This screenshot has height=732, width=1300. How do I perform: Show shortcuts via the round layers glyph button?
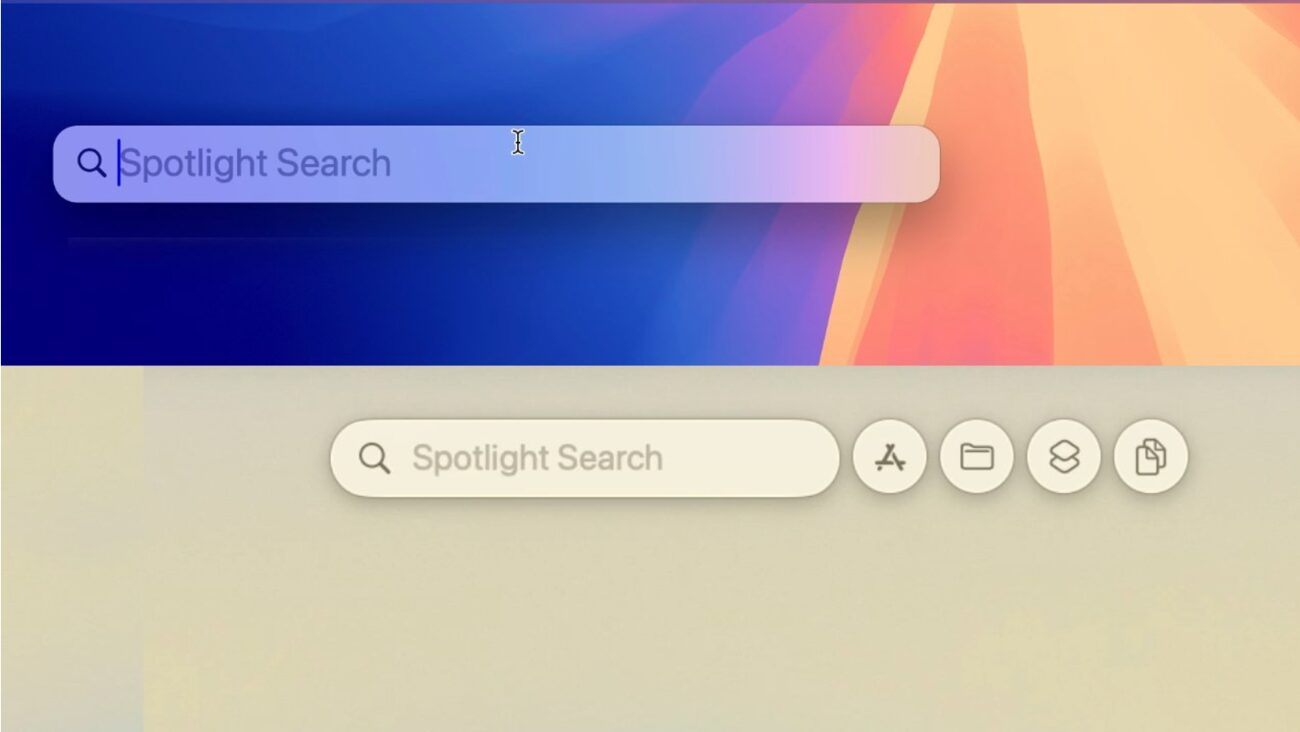click(1064, 458)
